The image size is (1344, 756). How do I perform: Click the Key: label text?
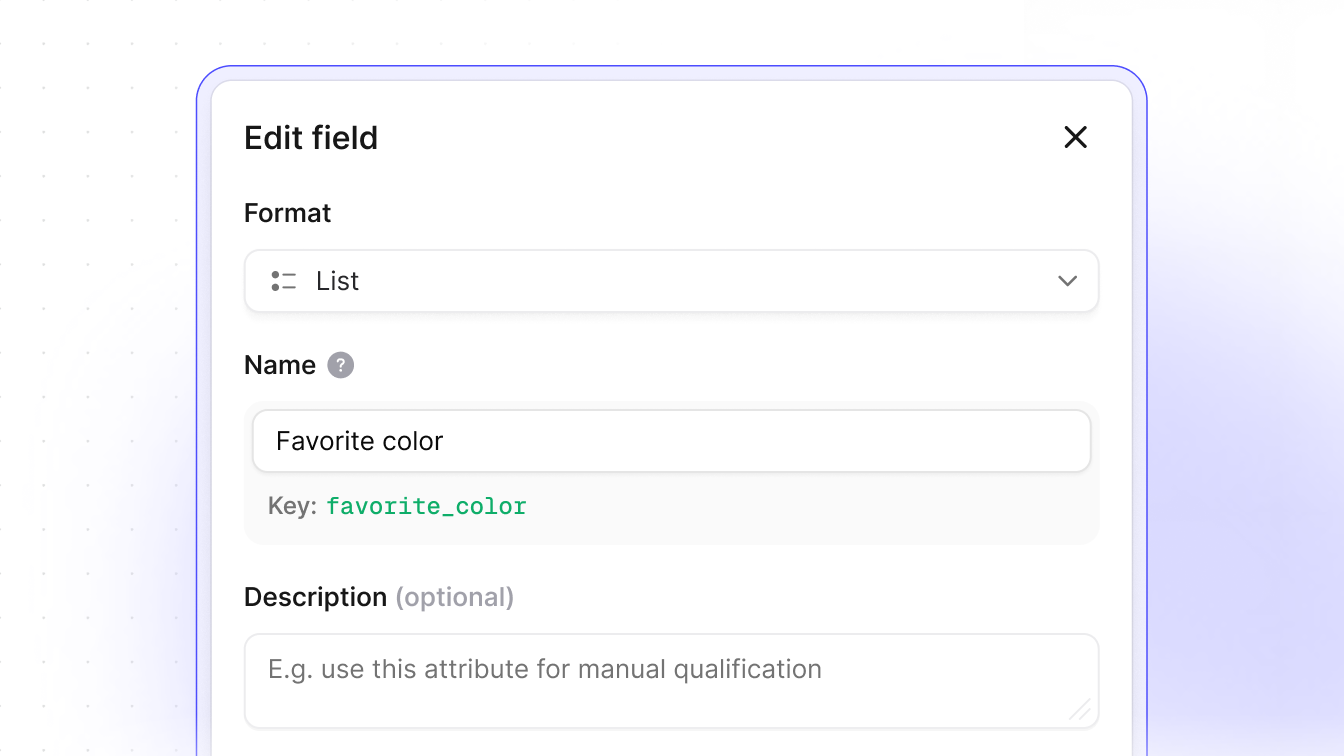[292, 506]
